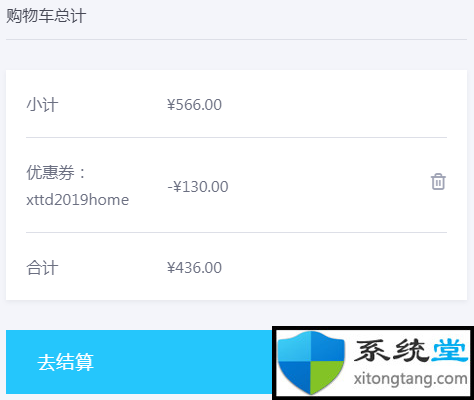The width and height of the screenshot is (474, 400).
Task: Click the horizontal rule below 购物车总计
Action: [x=236, y=39]
